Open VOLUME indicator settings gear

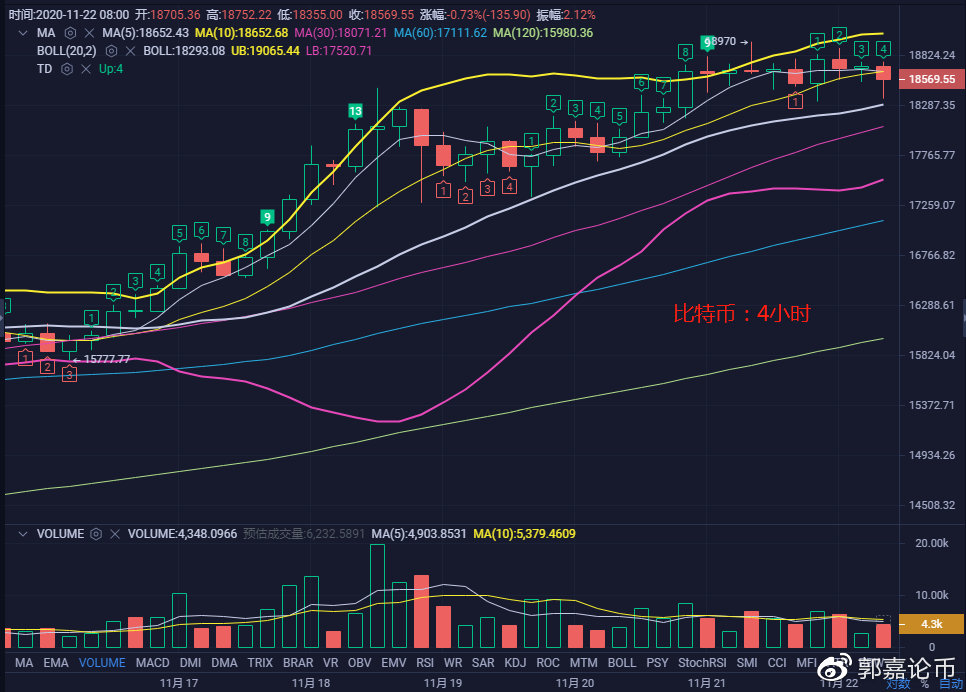96,534
